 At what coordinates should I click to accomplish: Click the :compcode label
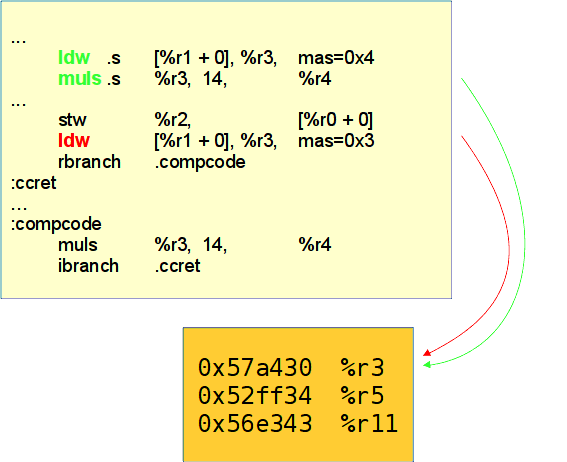coord(56,224)
